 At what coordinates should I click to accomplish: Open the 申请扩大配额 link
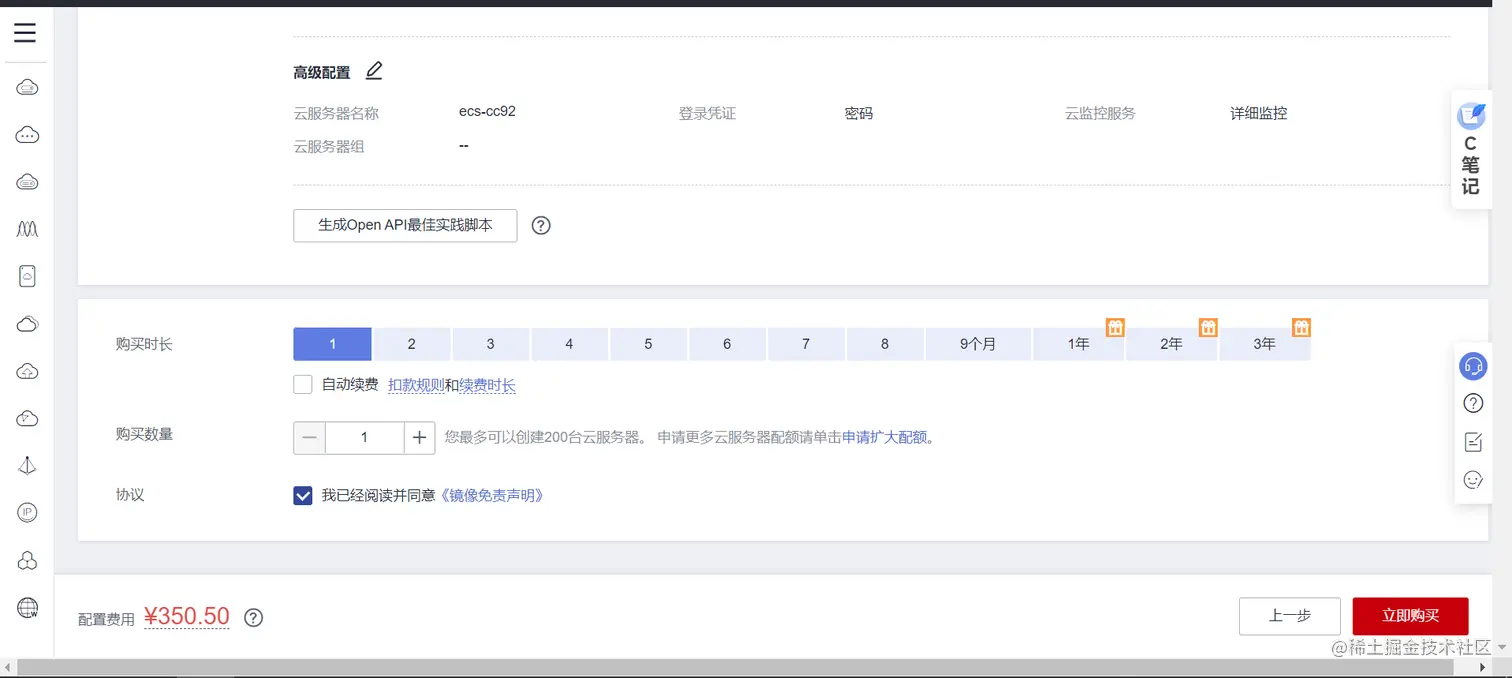(x=884, y=437)
